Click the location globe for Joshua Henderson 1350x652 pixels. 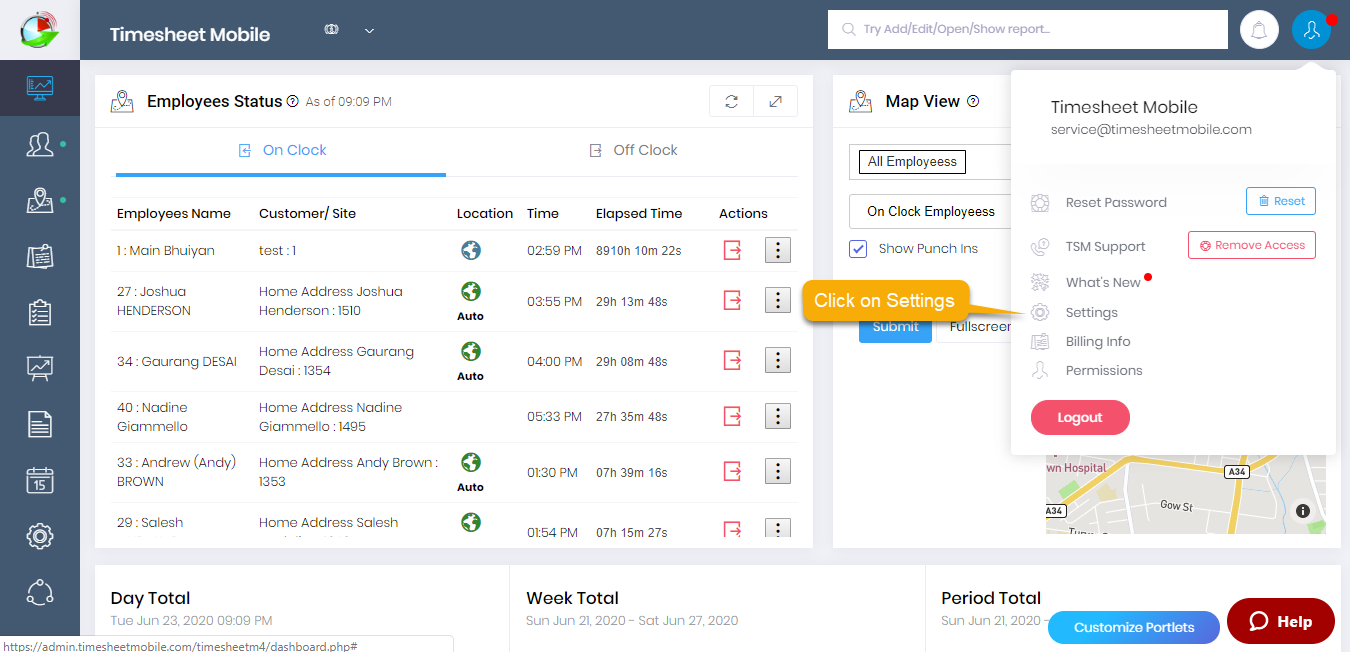click(471, 291)
